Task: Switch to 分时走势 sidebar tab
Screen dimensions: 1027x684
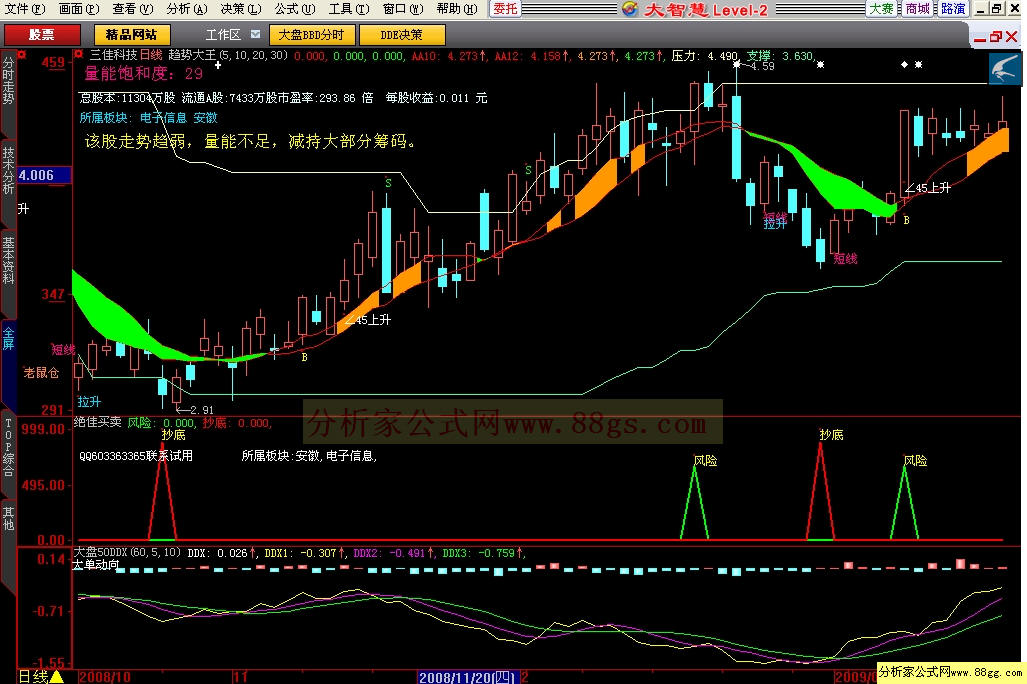Action: click(8, 81)
